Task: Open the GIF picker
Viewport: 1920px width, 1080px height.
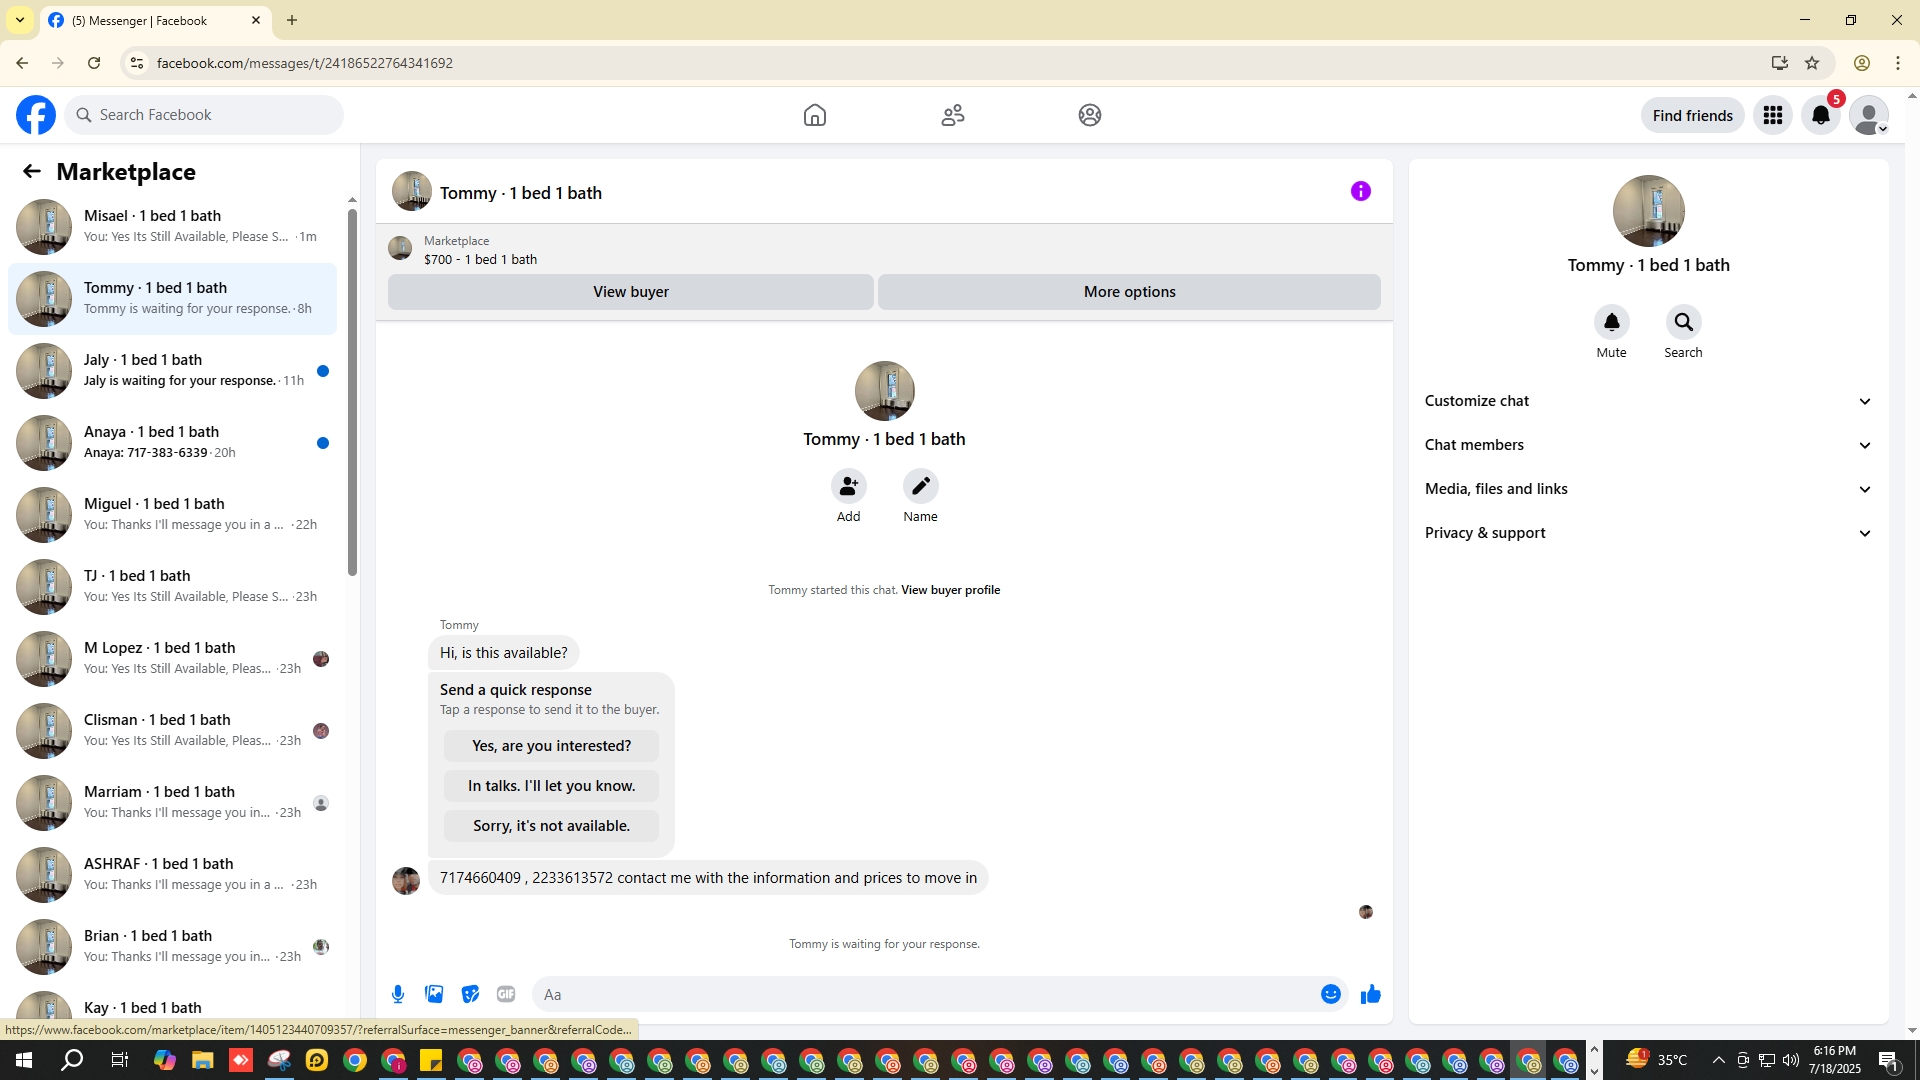Action: 506,994
